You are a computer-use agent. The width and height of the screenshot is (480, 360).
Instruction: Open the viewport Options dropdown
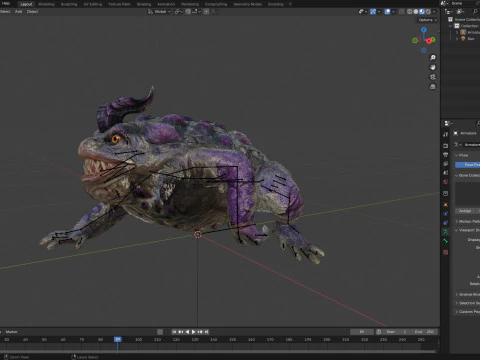427,20
